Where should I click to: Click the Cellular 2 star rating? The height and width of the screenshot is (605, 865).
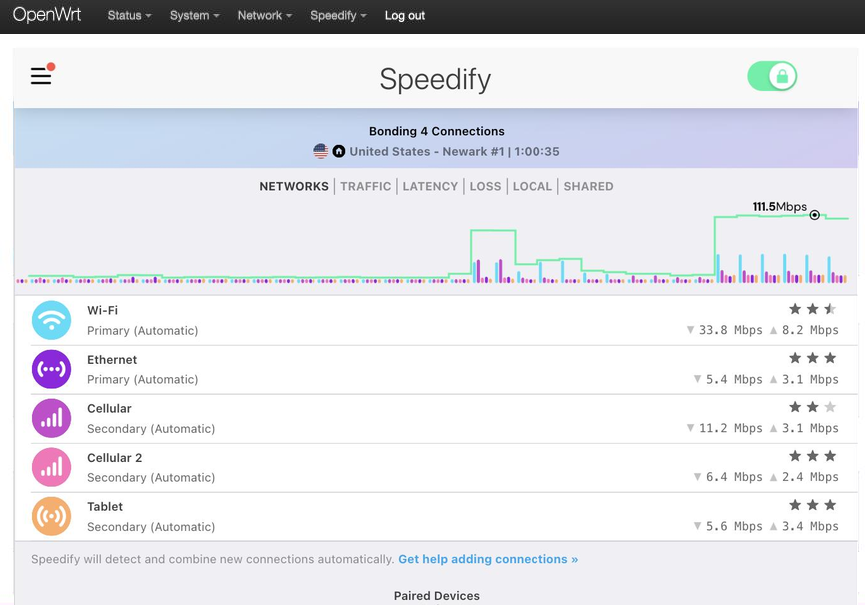click(x=813, y=456)
